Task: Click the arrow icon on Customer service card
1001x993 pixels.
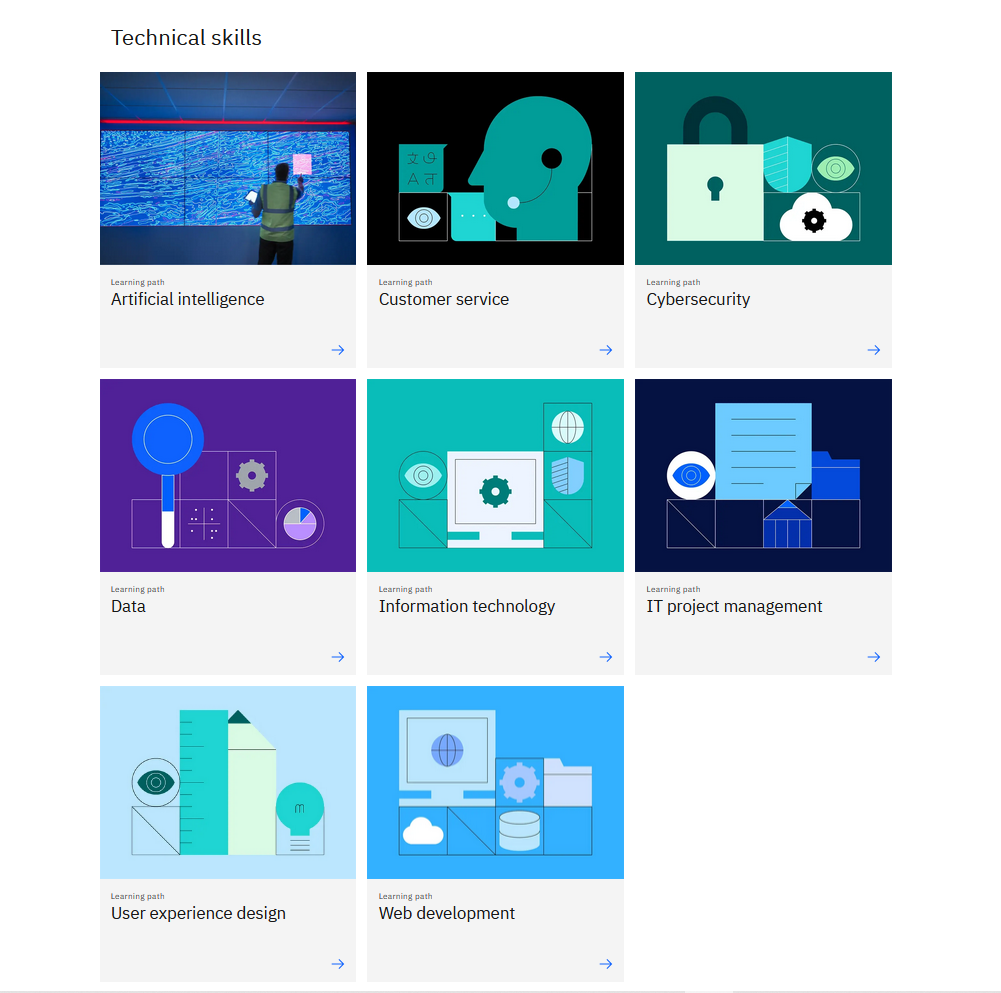Action: (x=605, y=350)
